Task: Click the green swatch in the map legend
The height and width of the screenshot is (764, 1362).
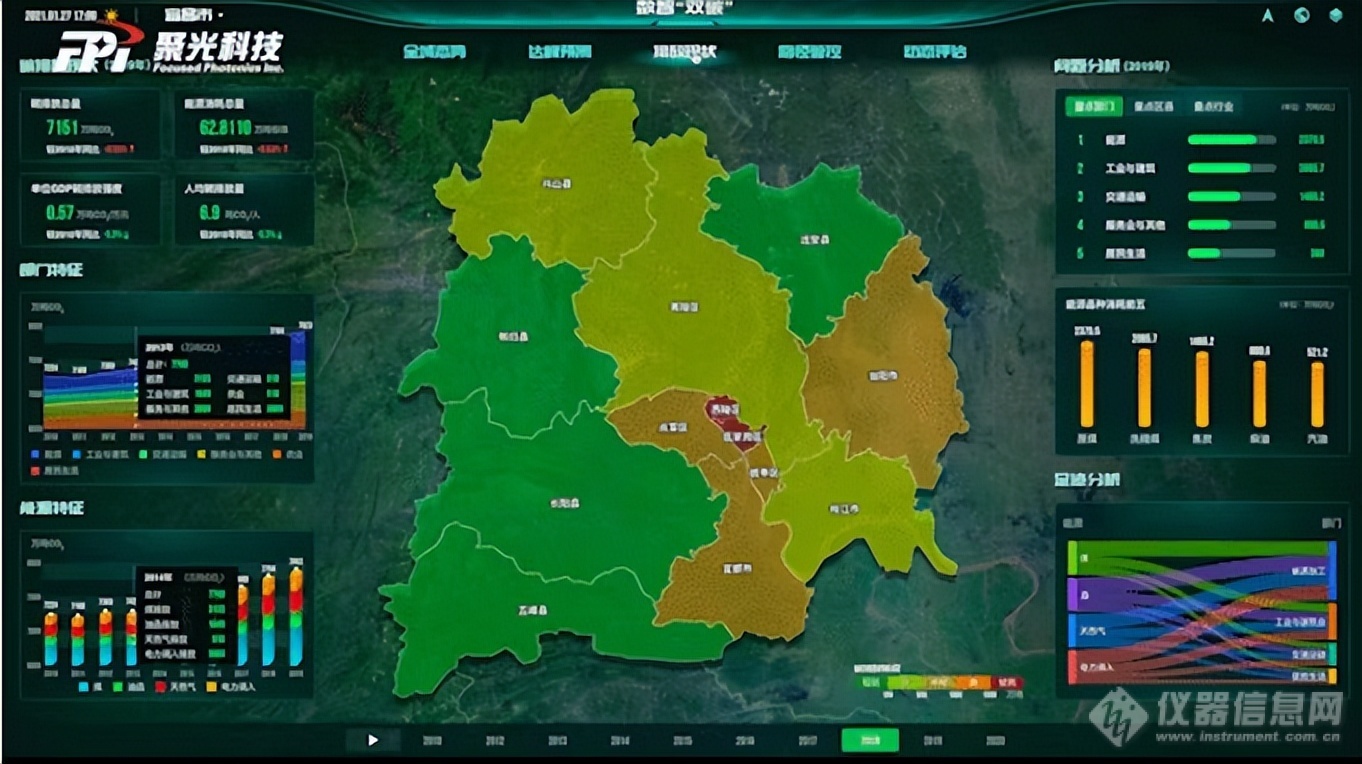Action: pyautogui.click(x=869, y=682)
